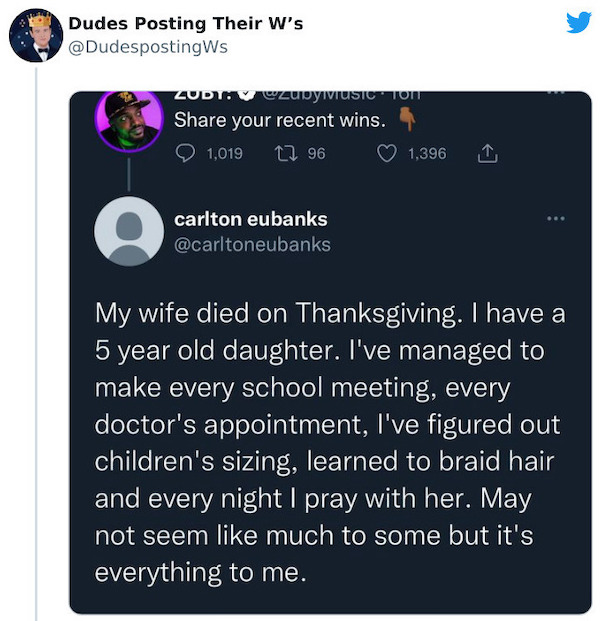Click the 1,396 likes count
600x621 pixels.
click(x=426, y=153)
